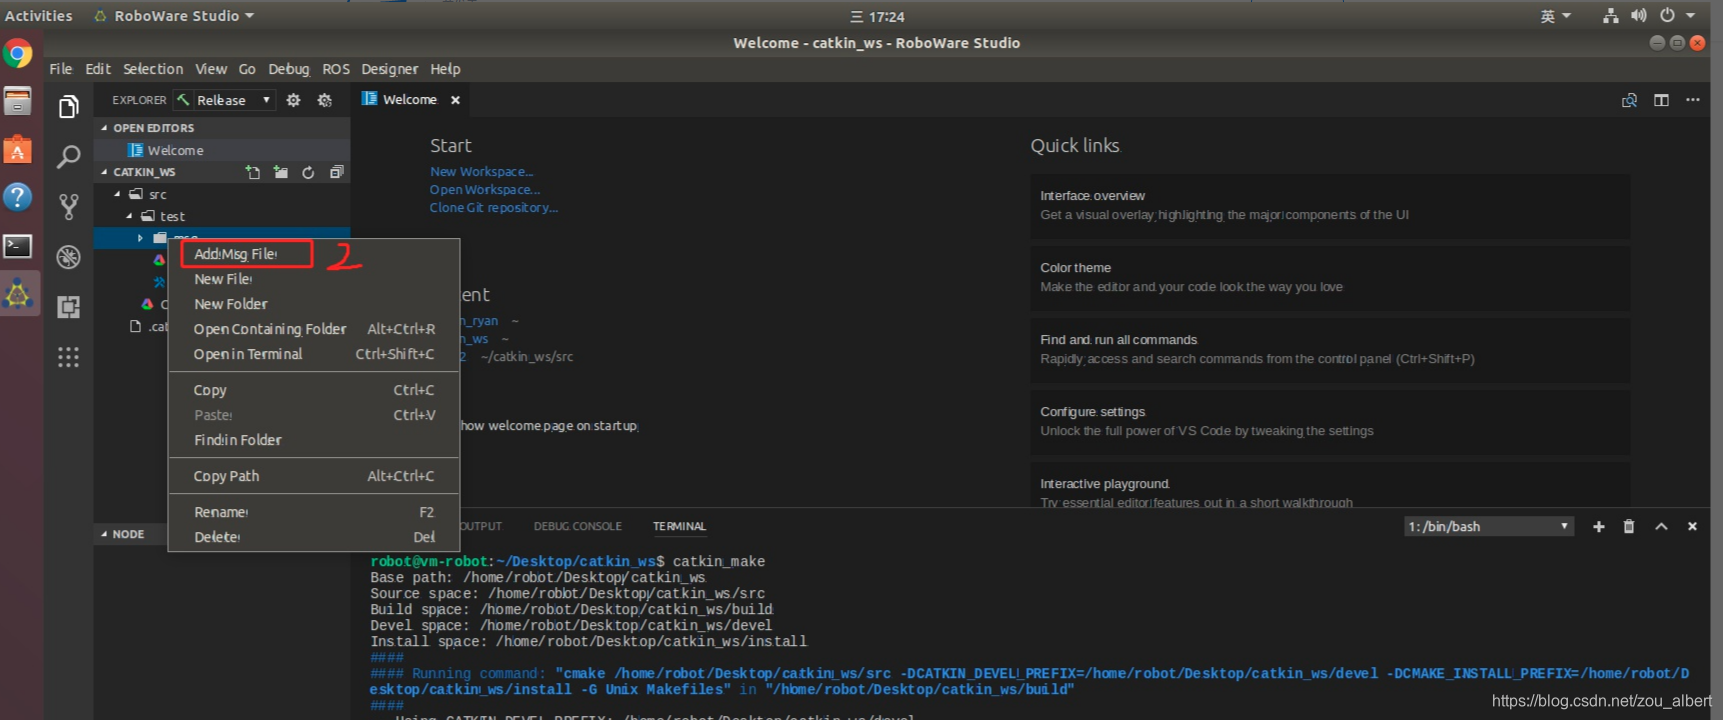Screen dimensions: 1723x720
Task: Kill the terminal with the trash icon
Action: pos(1628,527)
